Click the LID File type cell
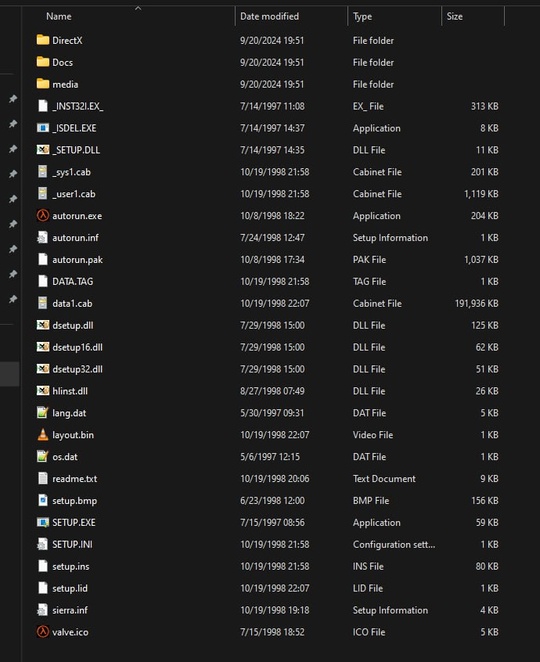 point(368,589)
